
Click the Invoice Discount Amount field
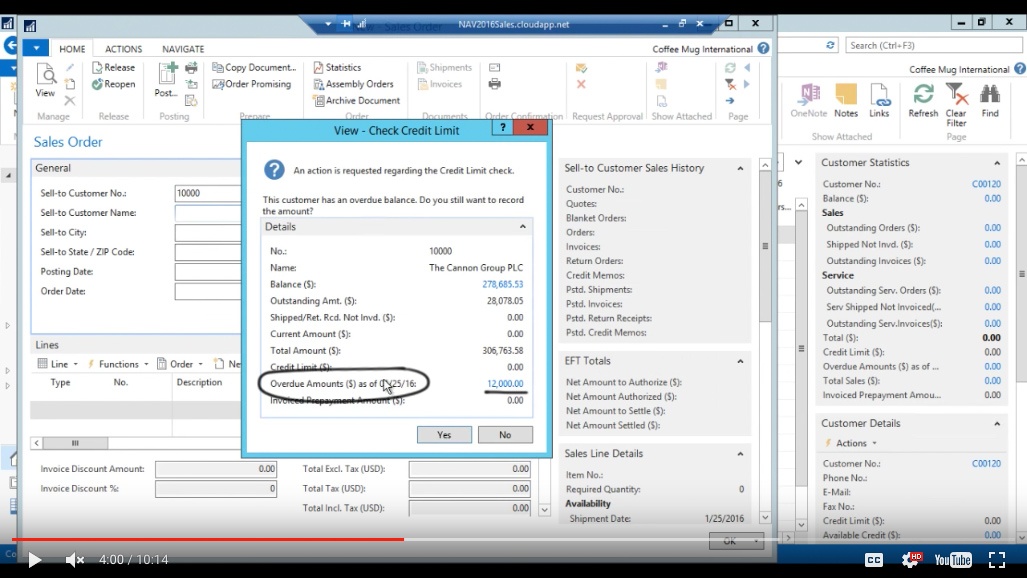[x=215, y=469]
